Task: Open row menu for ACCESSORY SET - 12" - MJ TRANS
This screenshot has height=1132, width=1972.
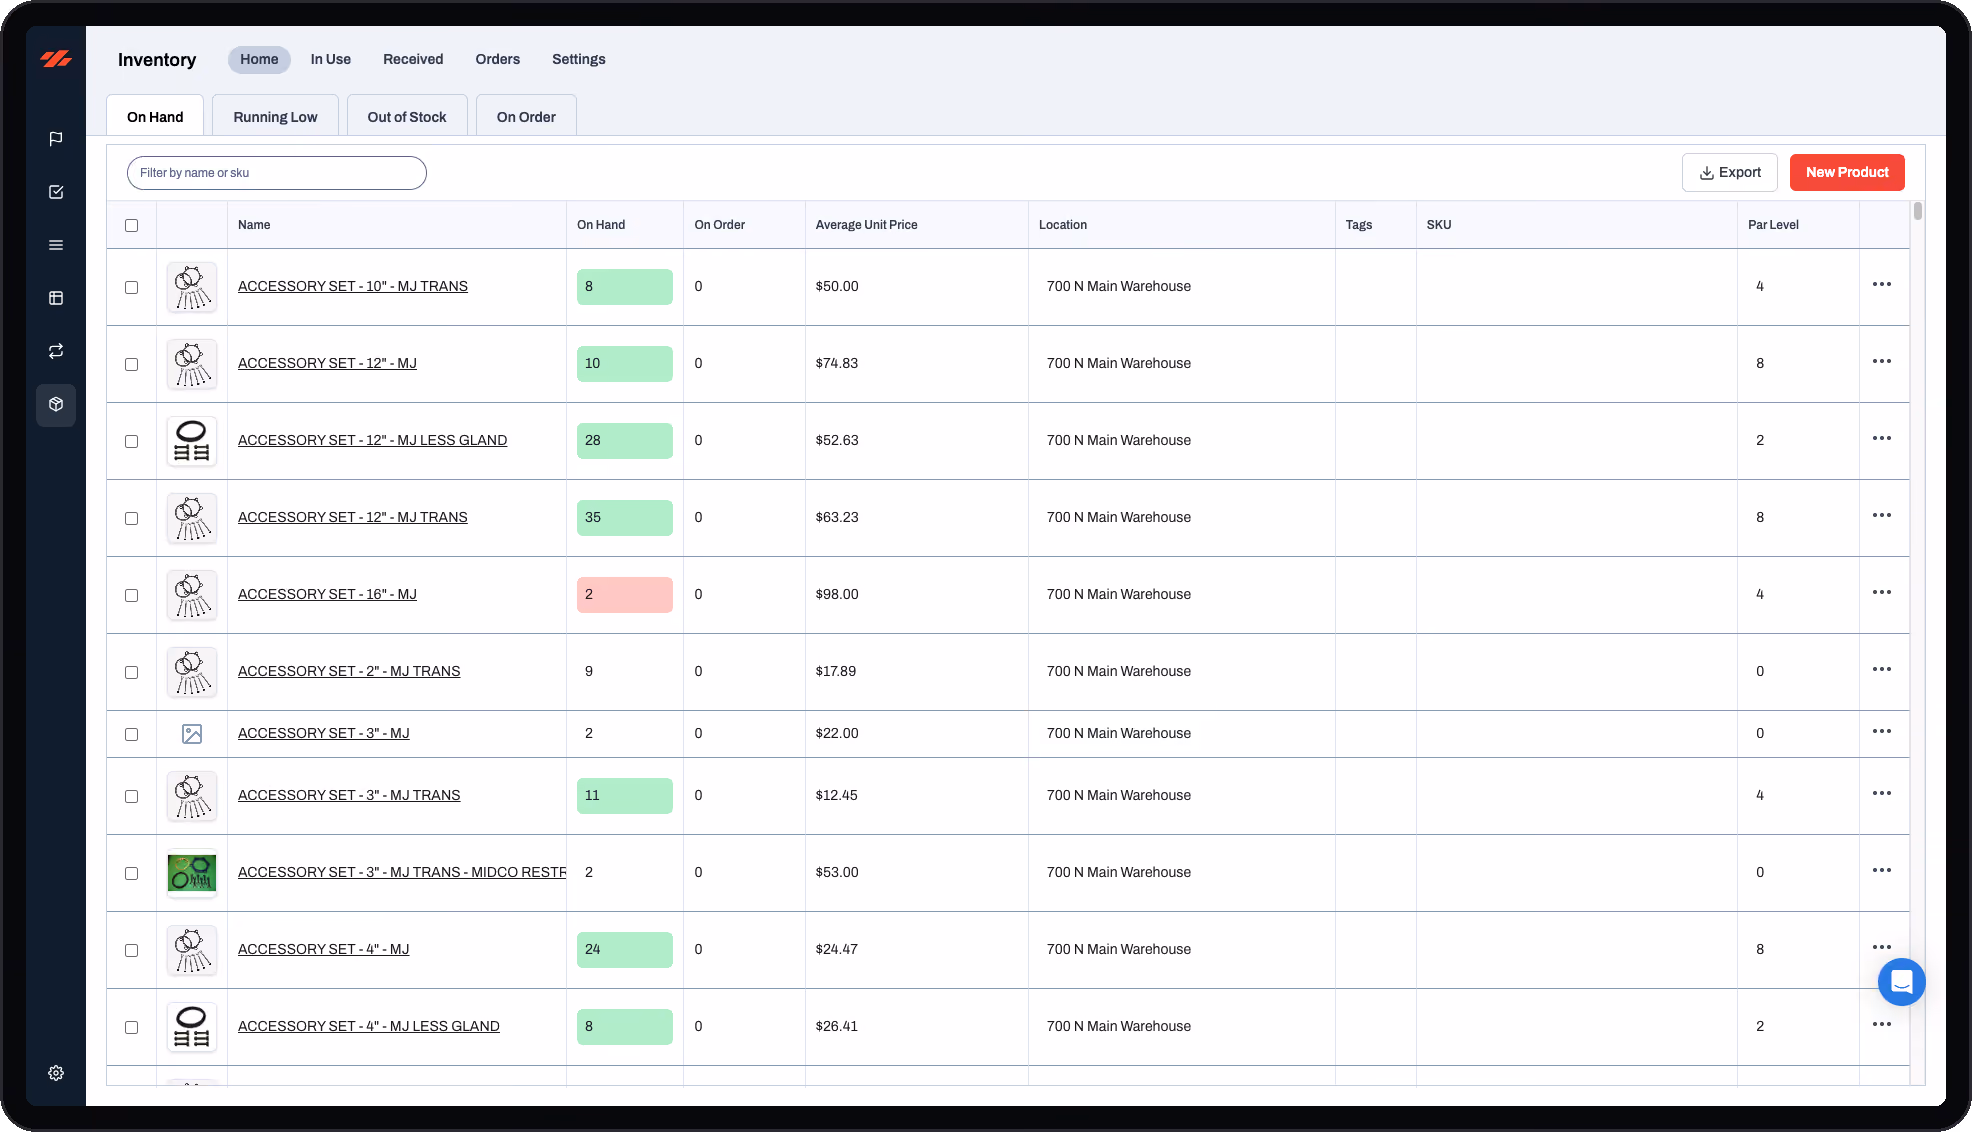Action: 1881,516
